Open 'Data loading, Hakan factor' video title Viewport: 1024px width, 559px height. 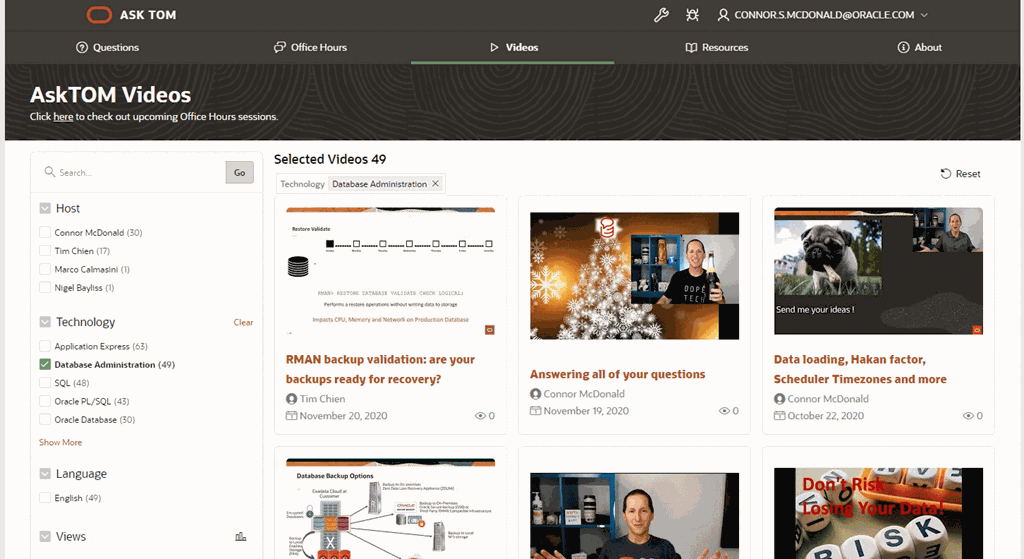pyautogui.click(x=860, y=369)
